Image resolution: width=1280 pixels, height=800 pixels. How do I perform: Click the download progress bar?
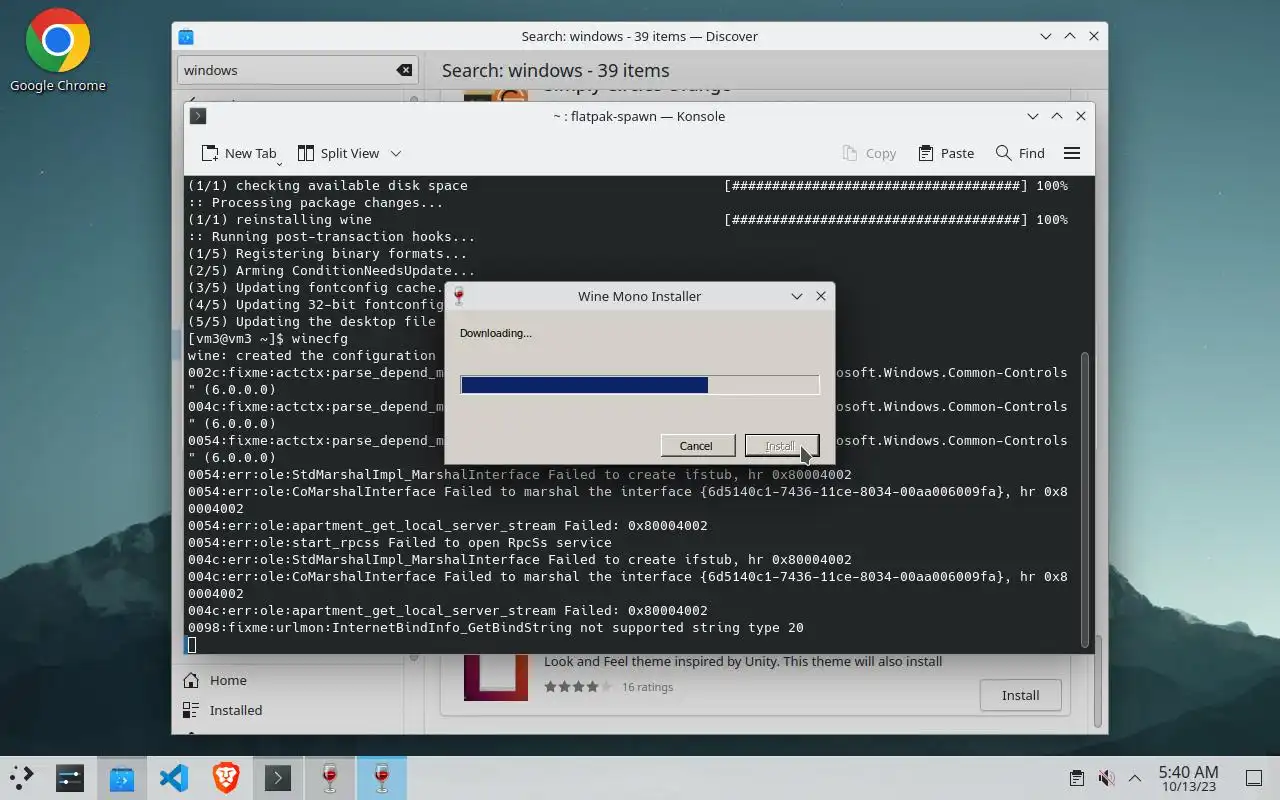[x=640, y=385]
